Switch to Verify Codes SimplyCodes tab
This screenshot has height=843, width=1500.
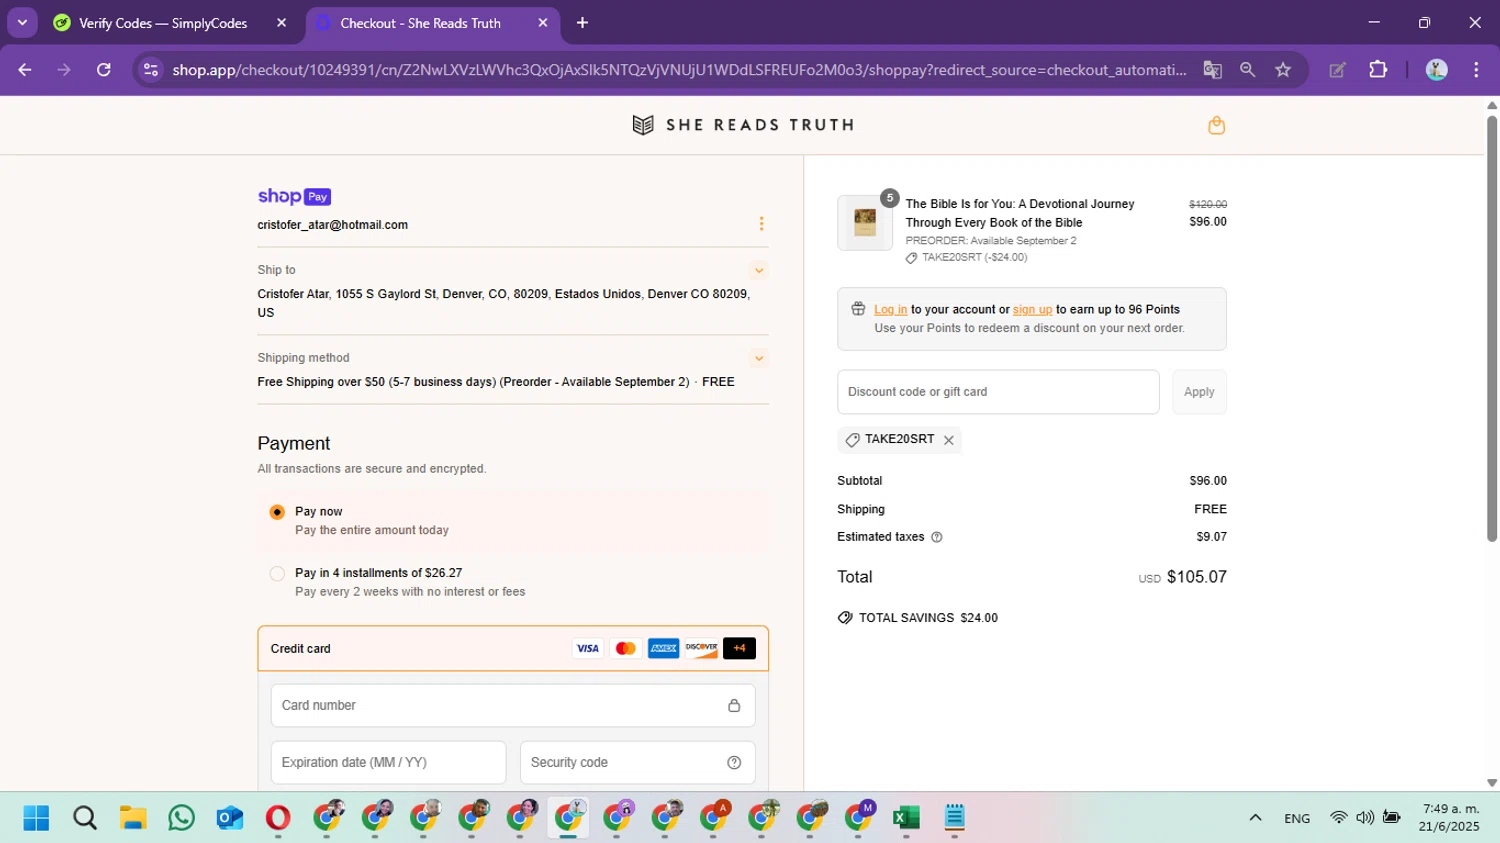[163, 23]
